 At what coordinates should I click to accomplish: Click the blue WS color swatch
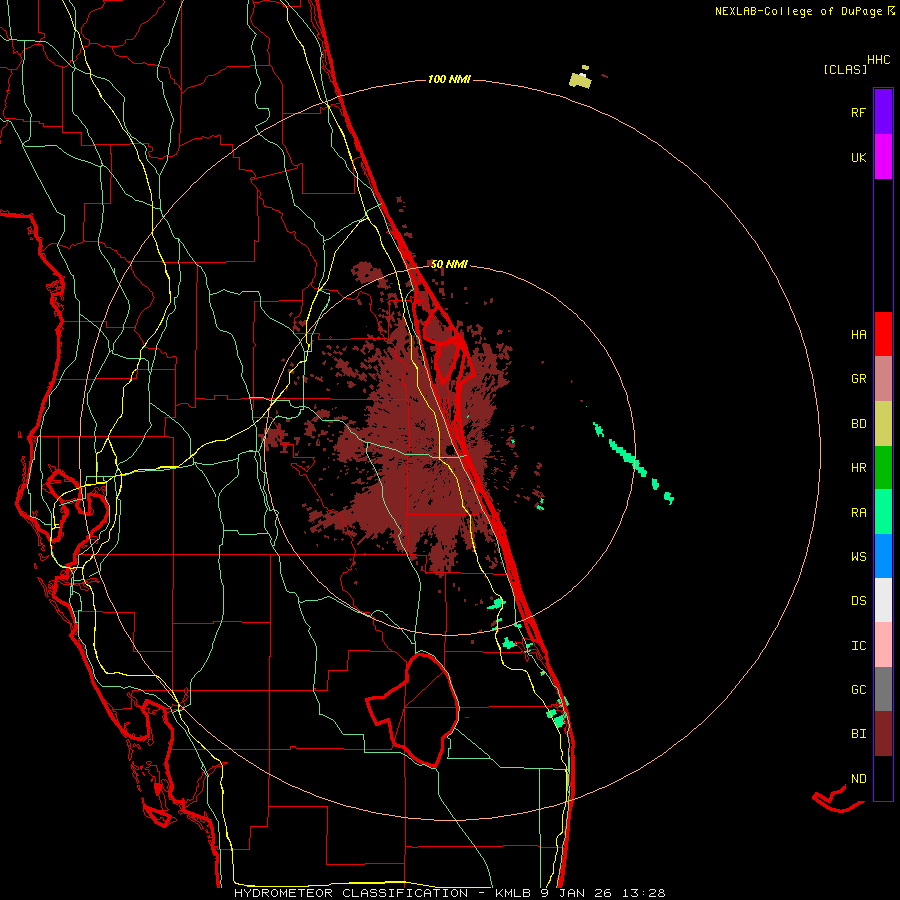(883, 556)
